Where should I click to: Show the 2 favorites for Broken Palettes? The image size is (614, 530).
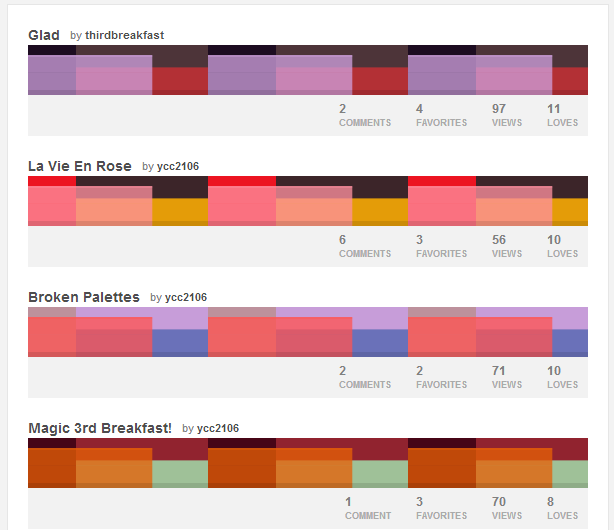(441, 377)
